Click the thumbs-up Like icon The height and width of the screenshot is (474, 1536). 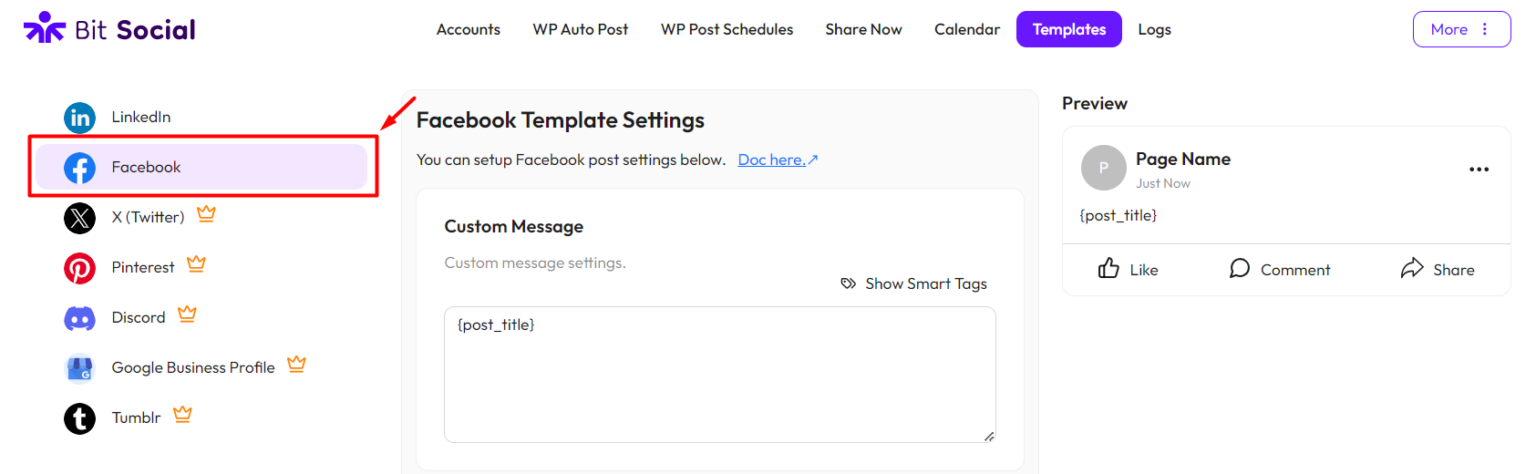click(1108, 268)
